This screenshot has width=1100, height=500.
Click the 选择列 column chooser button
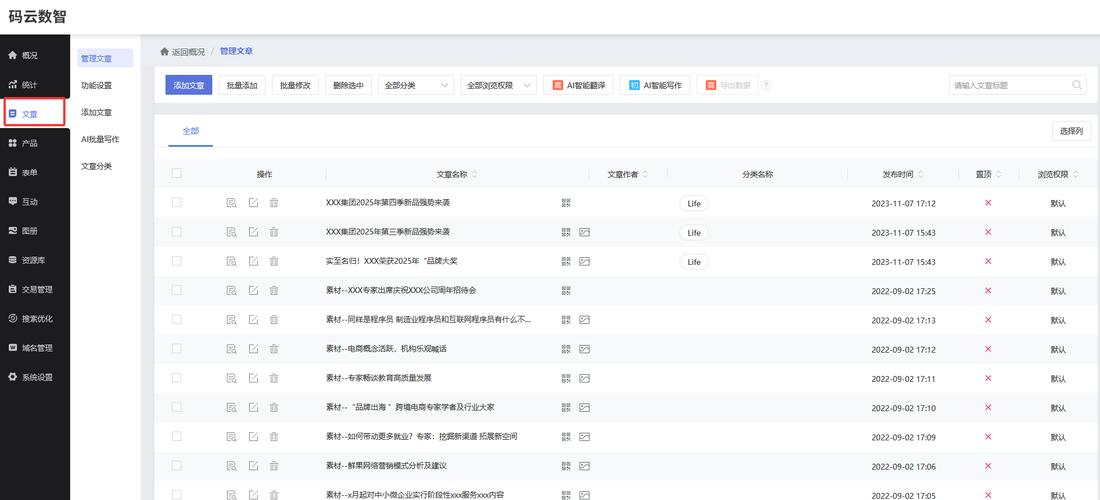(x=1071, y=131)
